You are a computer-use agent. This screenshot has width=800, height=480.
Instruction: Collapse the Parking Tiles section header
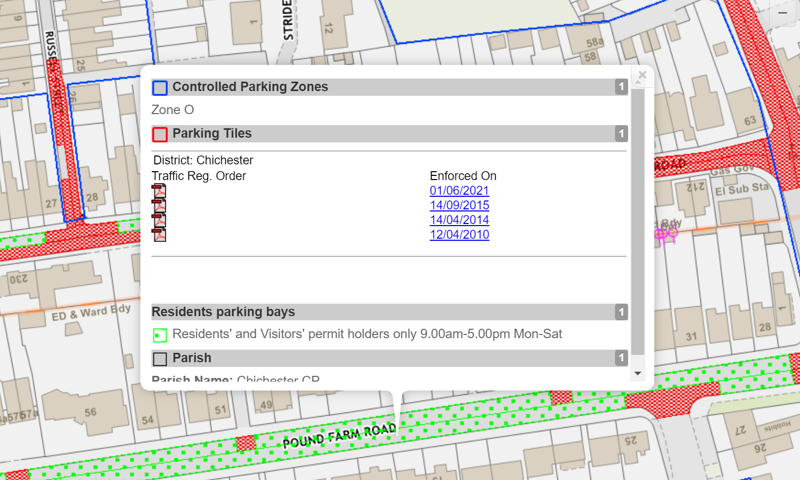[390, 133]
